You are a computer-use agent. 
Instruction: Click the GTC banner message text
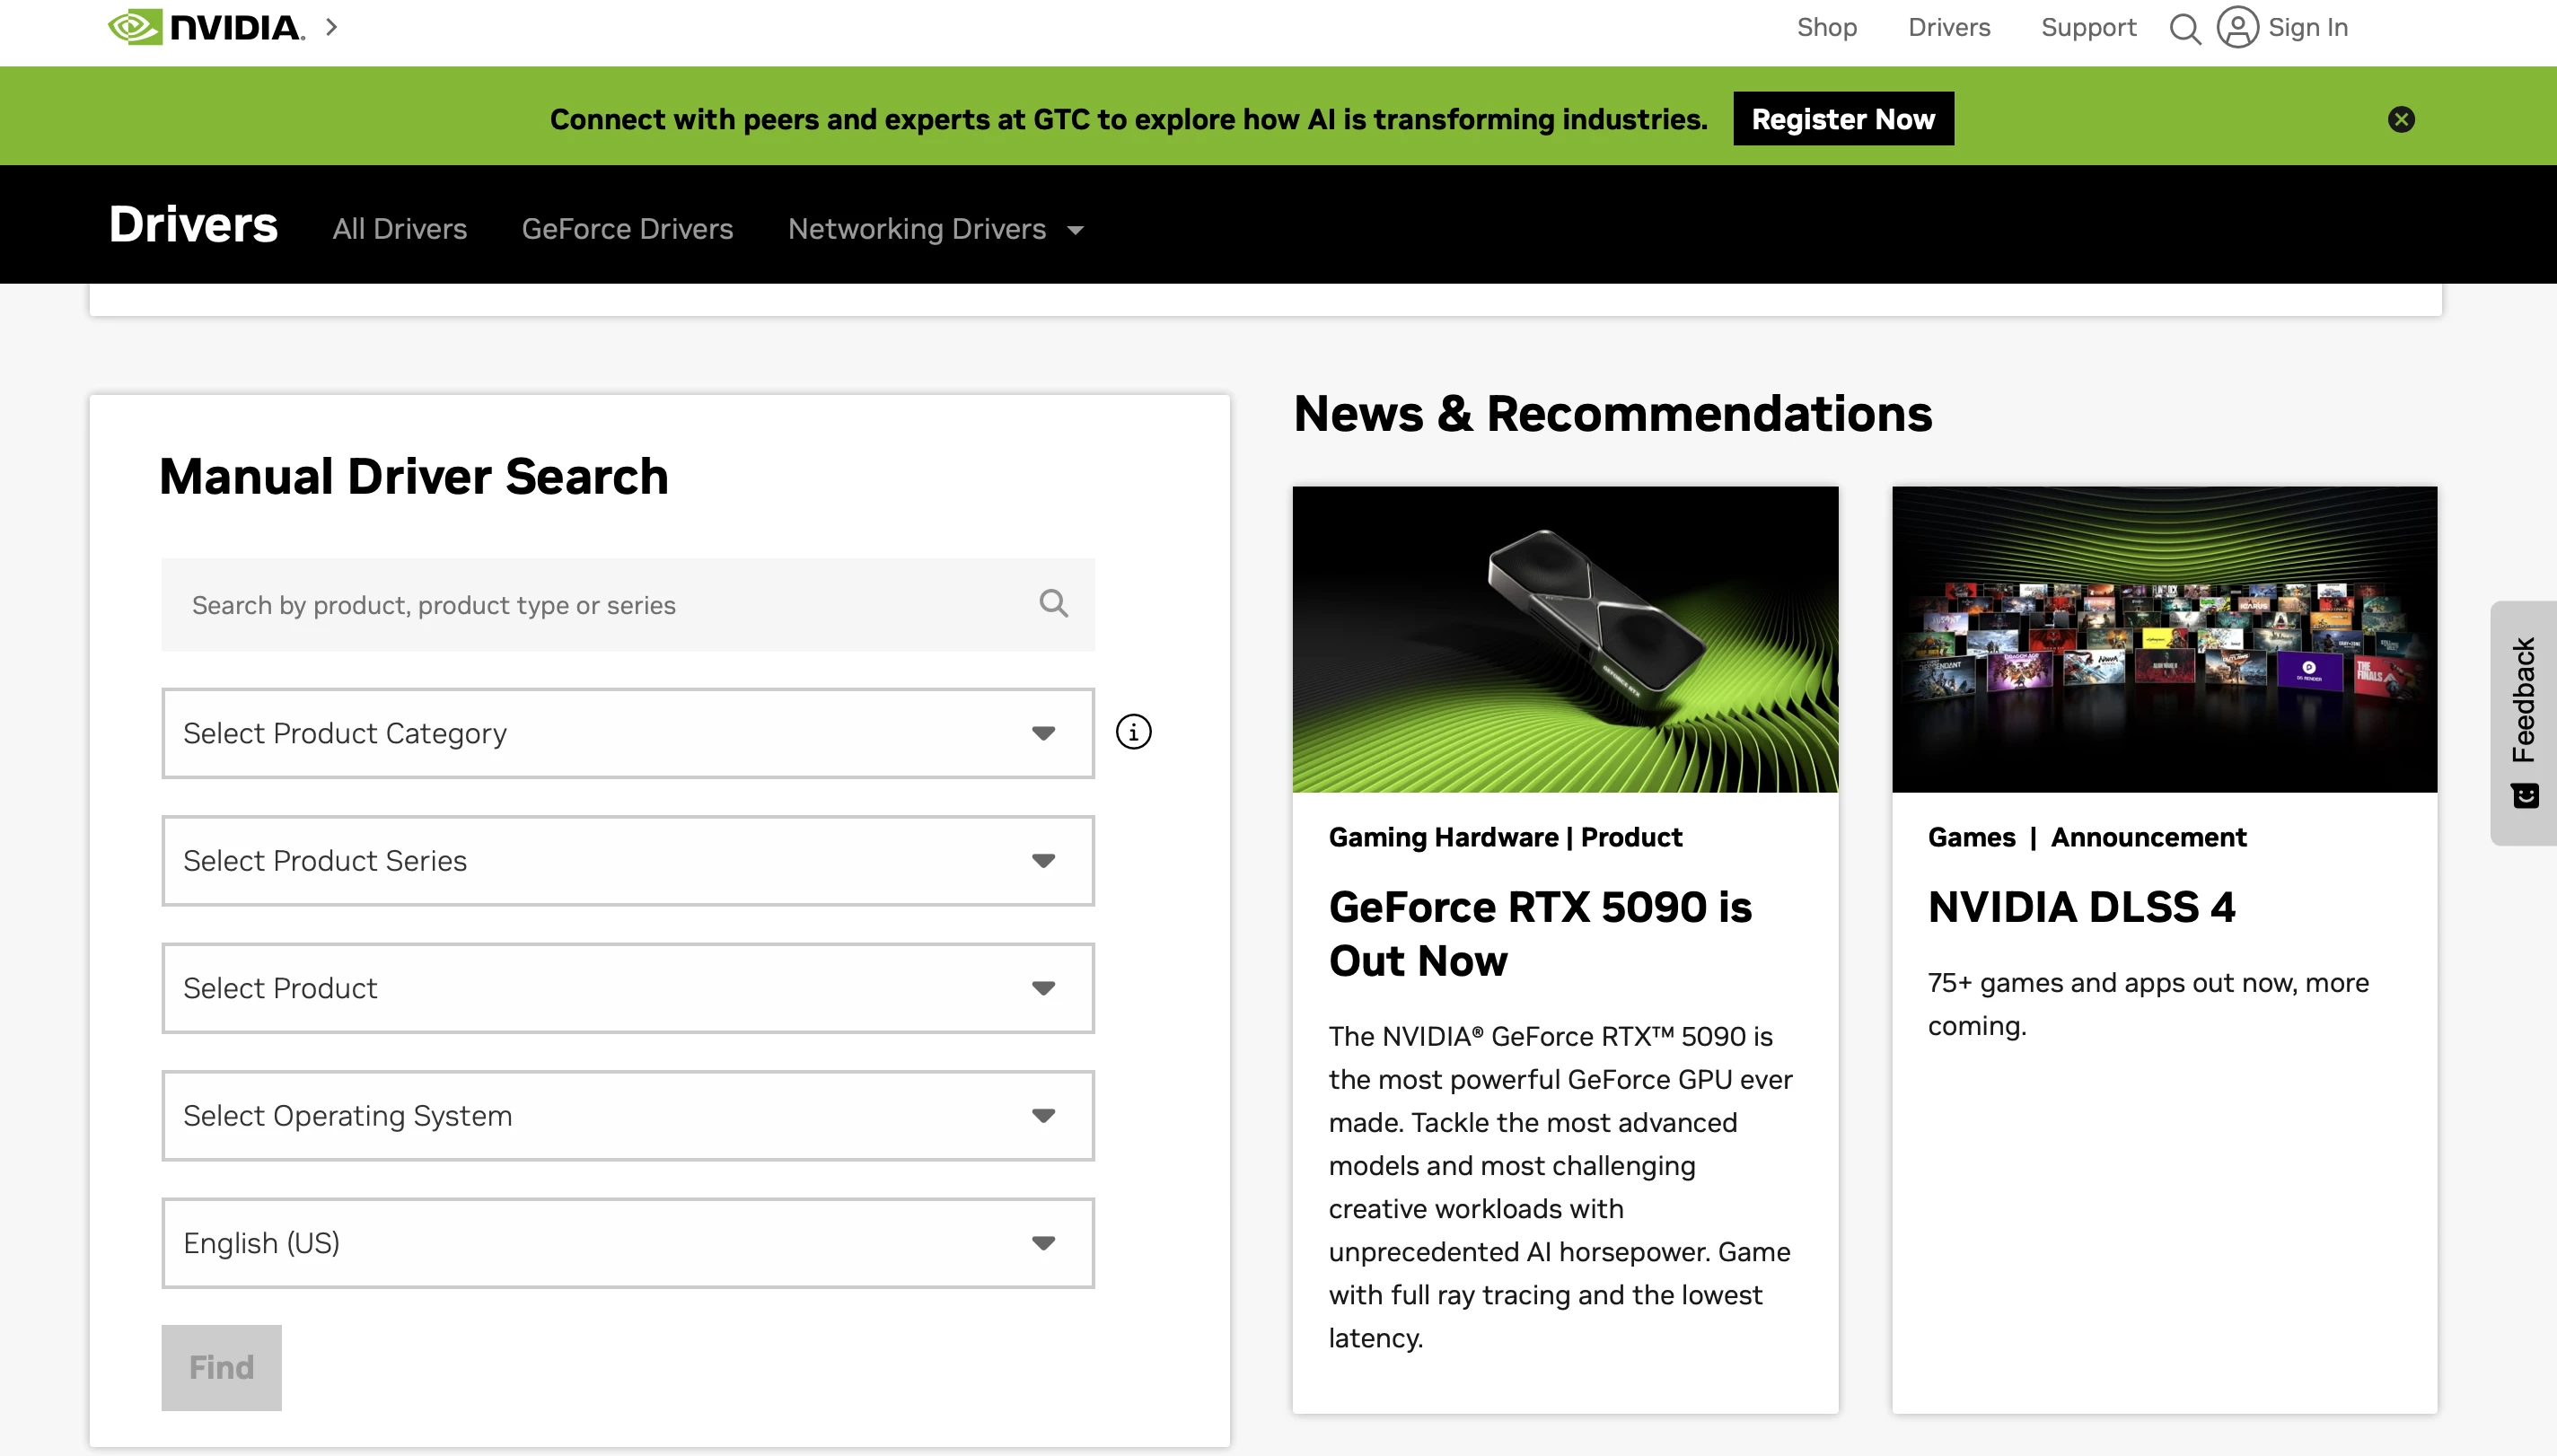click(1128, 119)
